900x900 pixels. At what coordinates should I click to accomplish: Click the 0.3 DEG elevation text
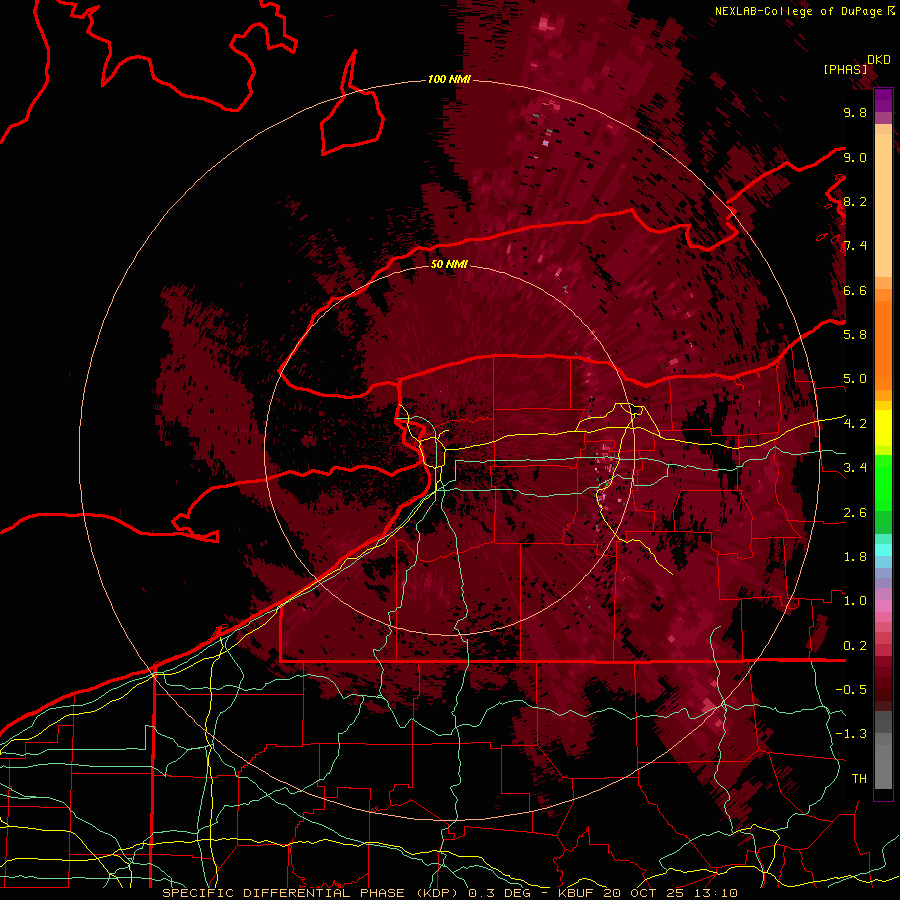click(499, 893)
